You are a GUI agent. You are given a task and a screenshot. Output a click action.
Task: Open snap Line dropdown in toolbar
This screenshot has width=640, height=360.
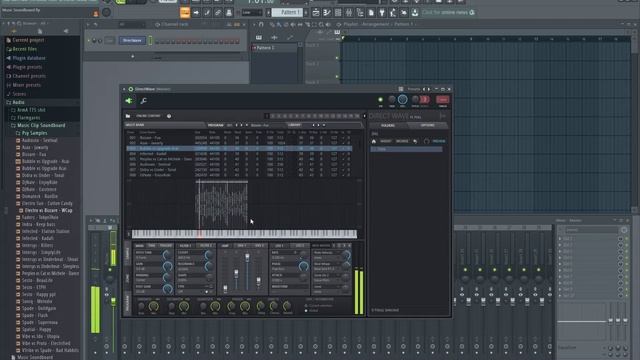(x=252, y=13)
